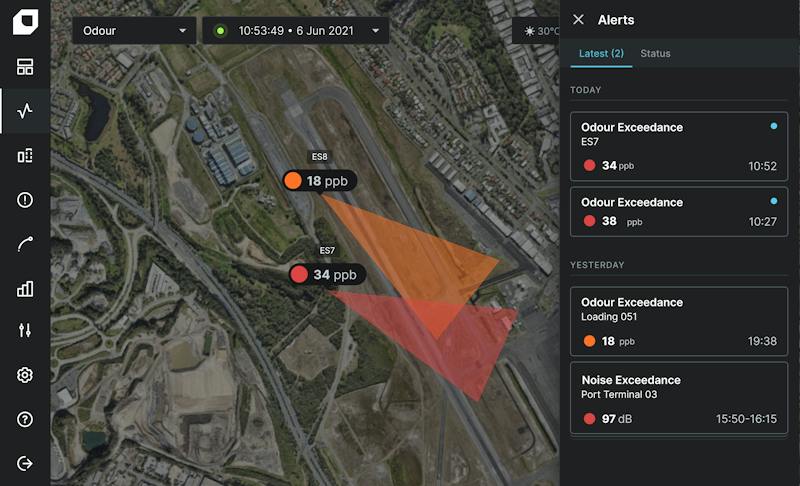Screen dimensions: 800x486
Task: Click the app logo in the sidebar
Action: click(x=25, y=22)
